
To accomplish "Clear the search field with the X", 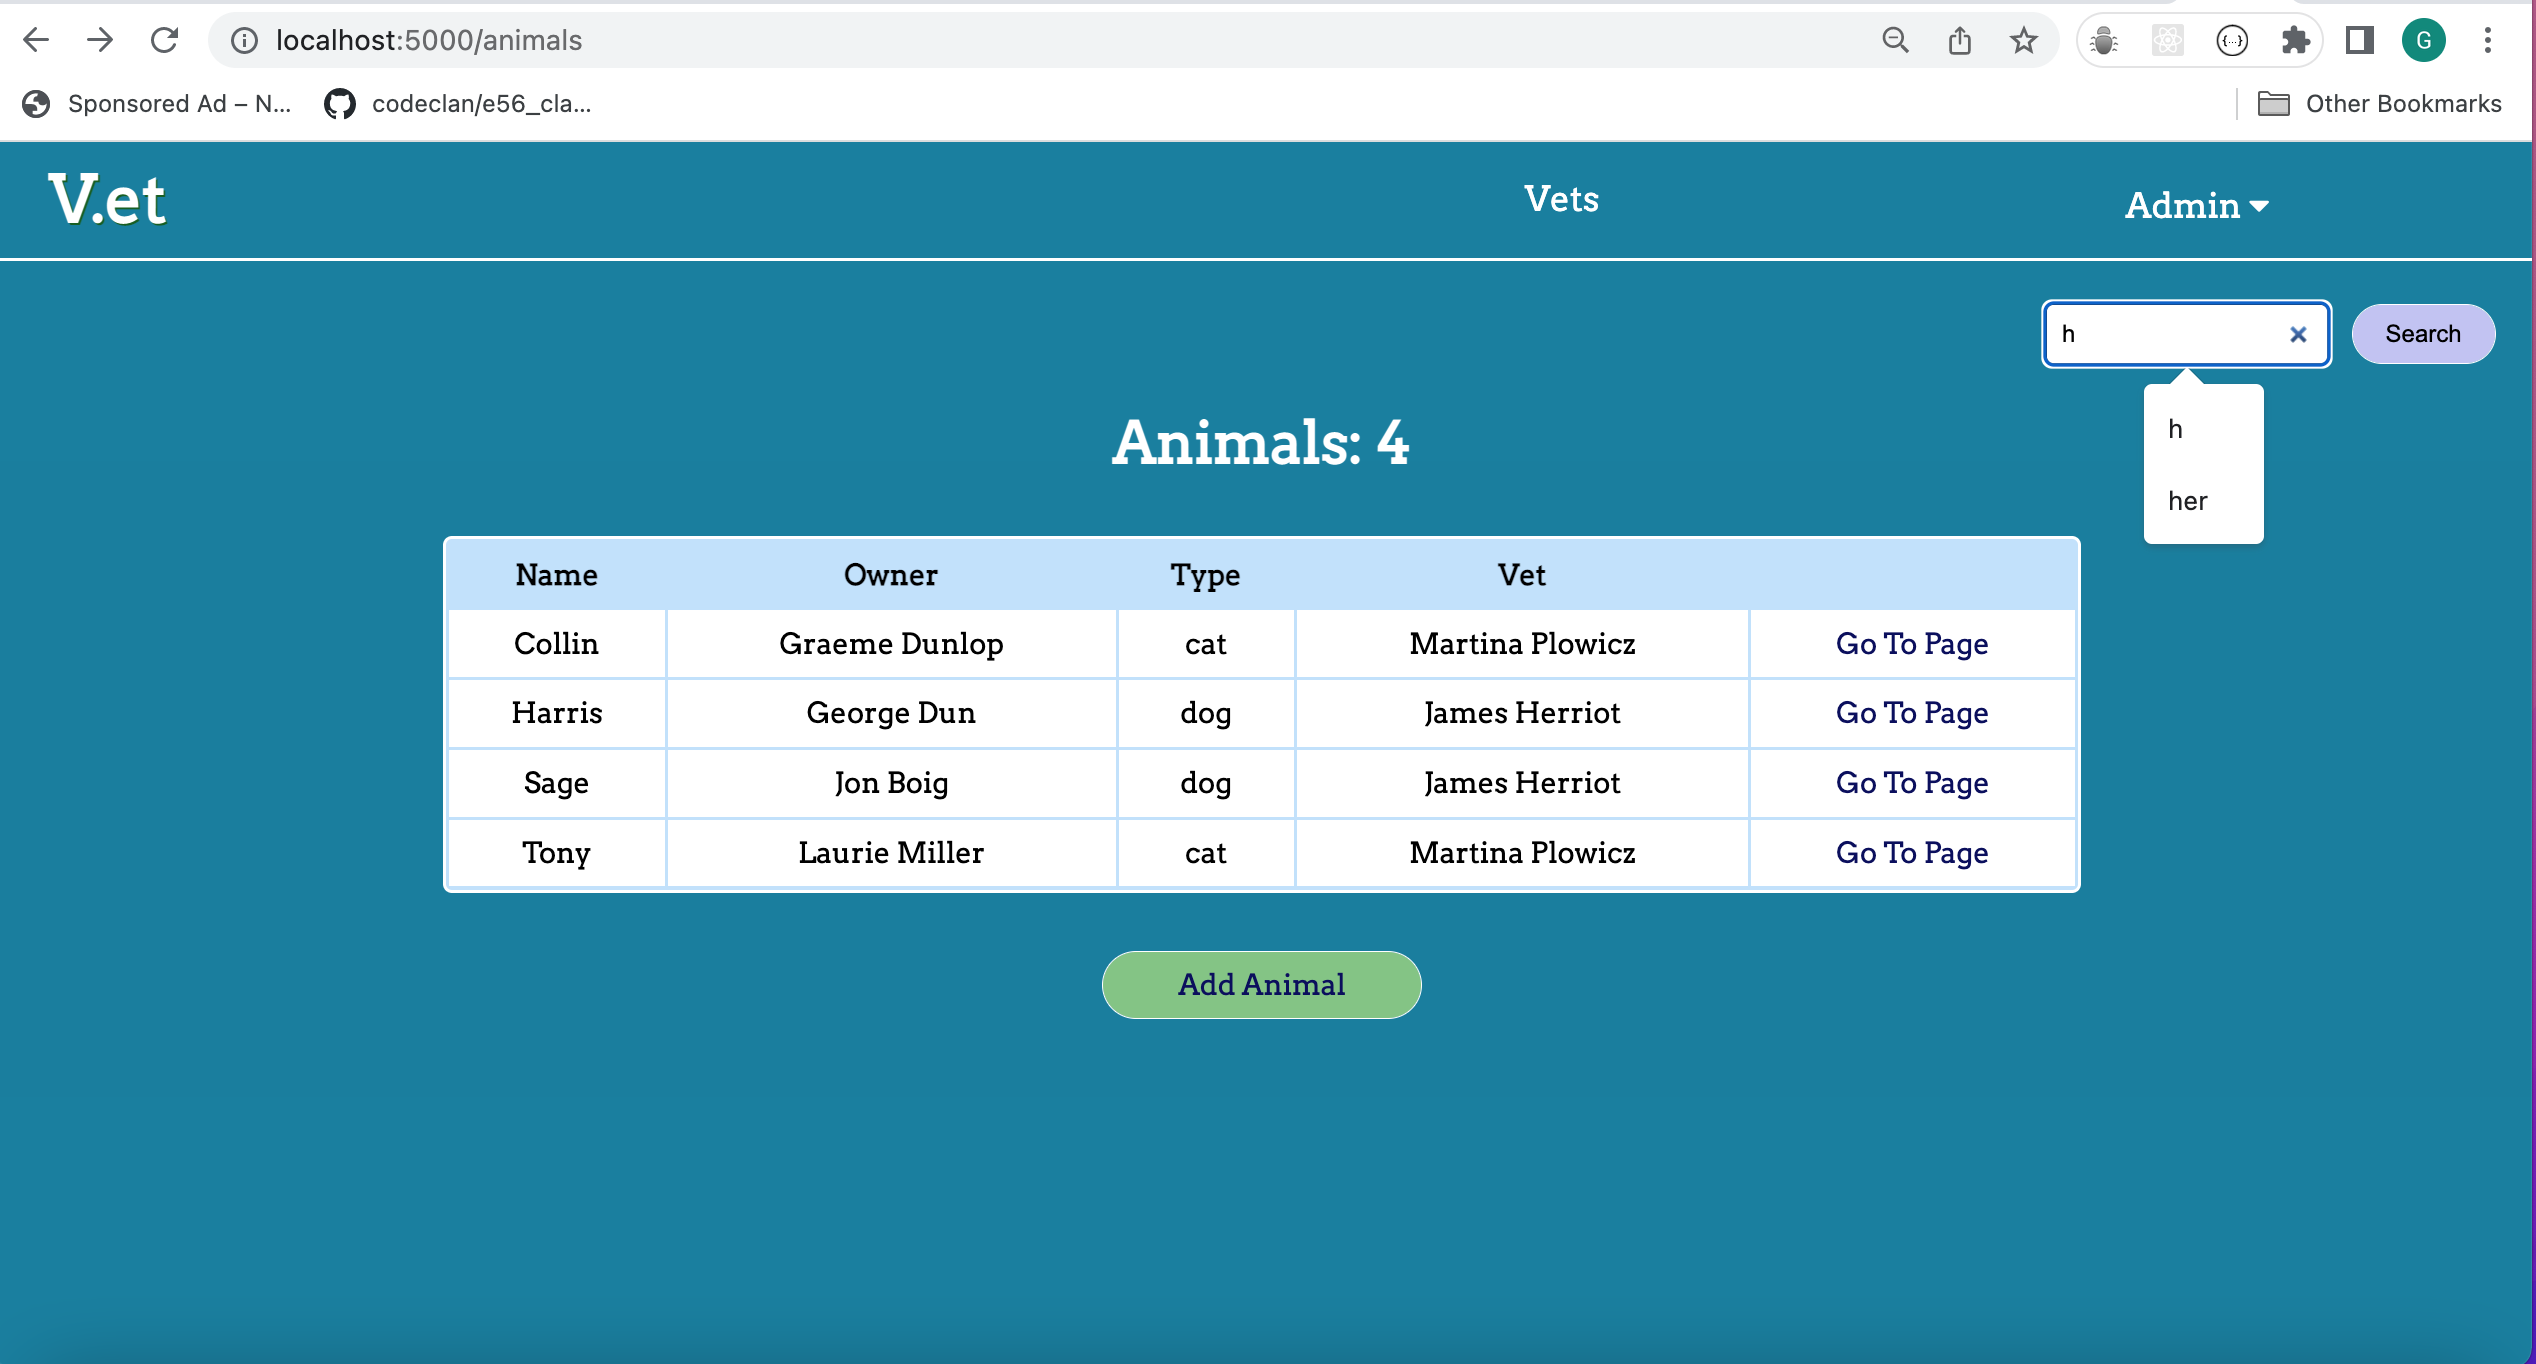I will pos(2298,334).
